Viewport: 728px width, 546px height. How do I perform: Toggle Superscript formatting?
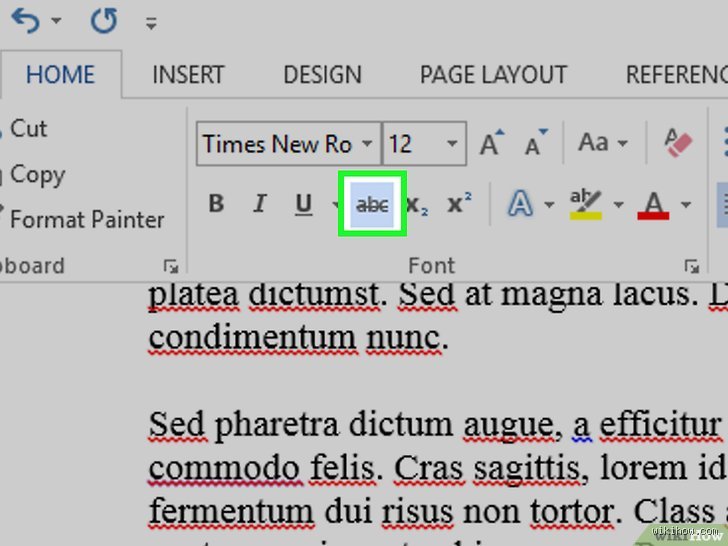point(459,203)
